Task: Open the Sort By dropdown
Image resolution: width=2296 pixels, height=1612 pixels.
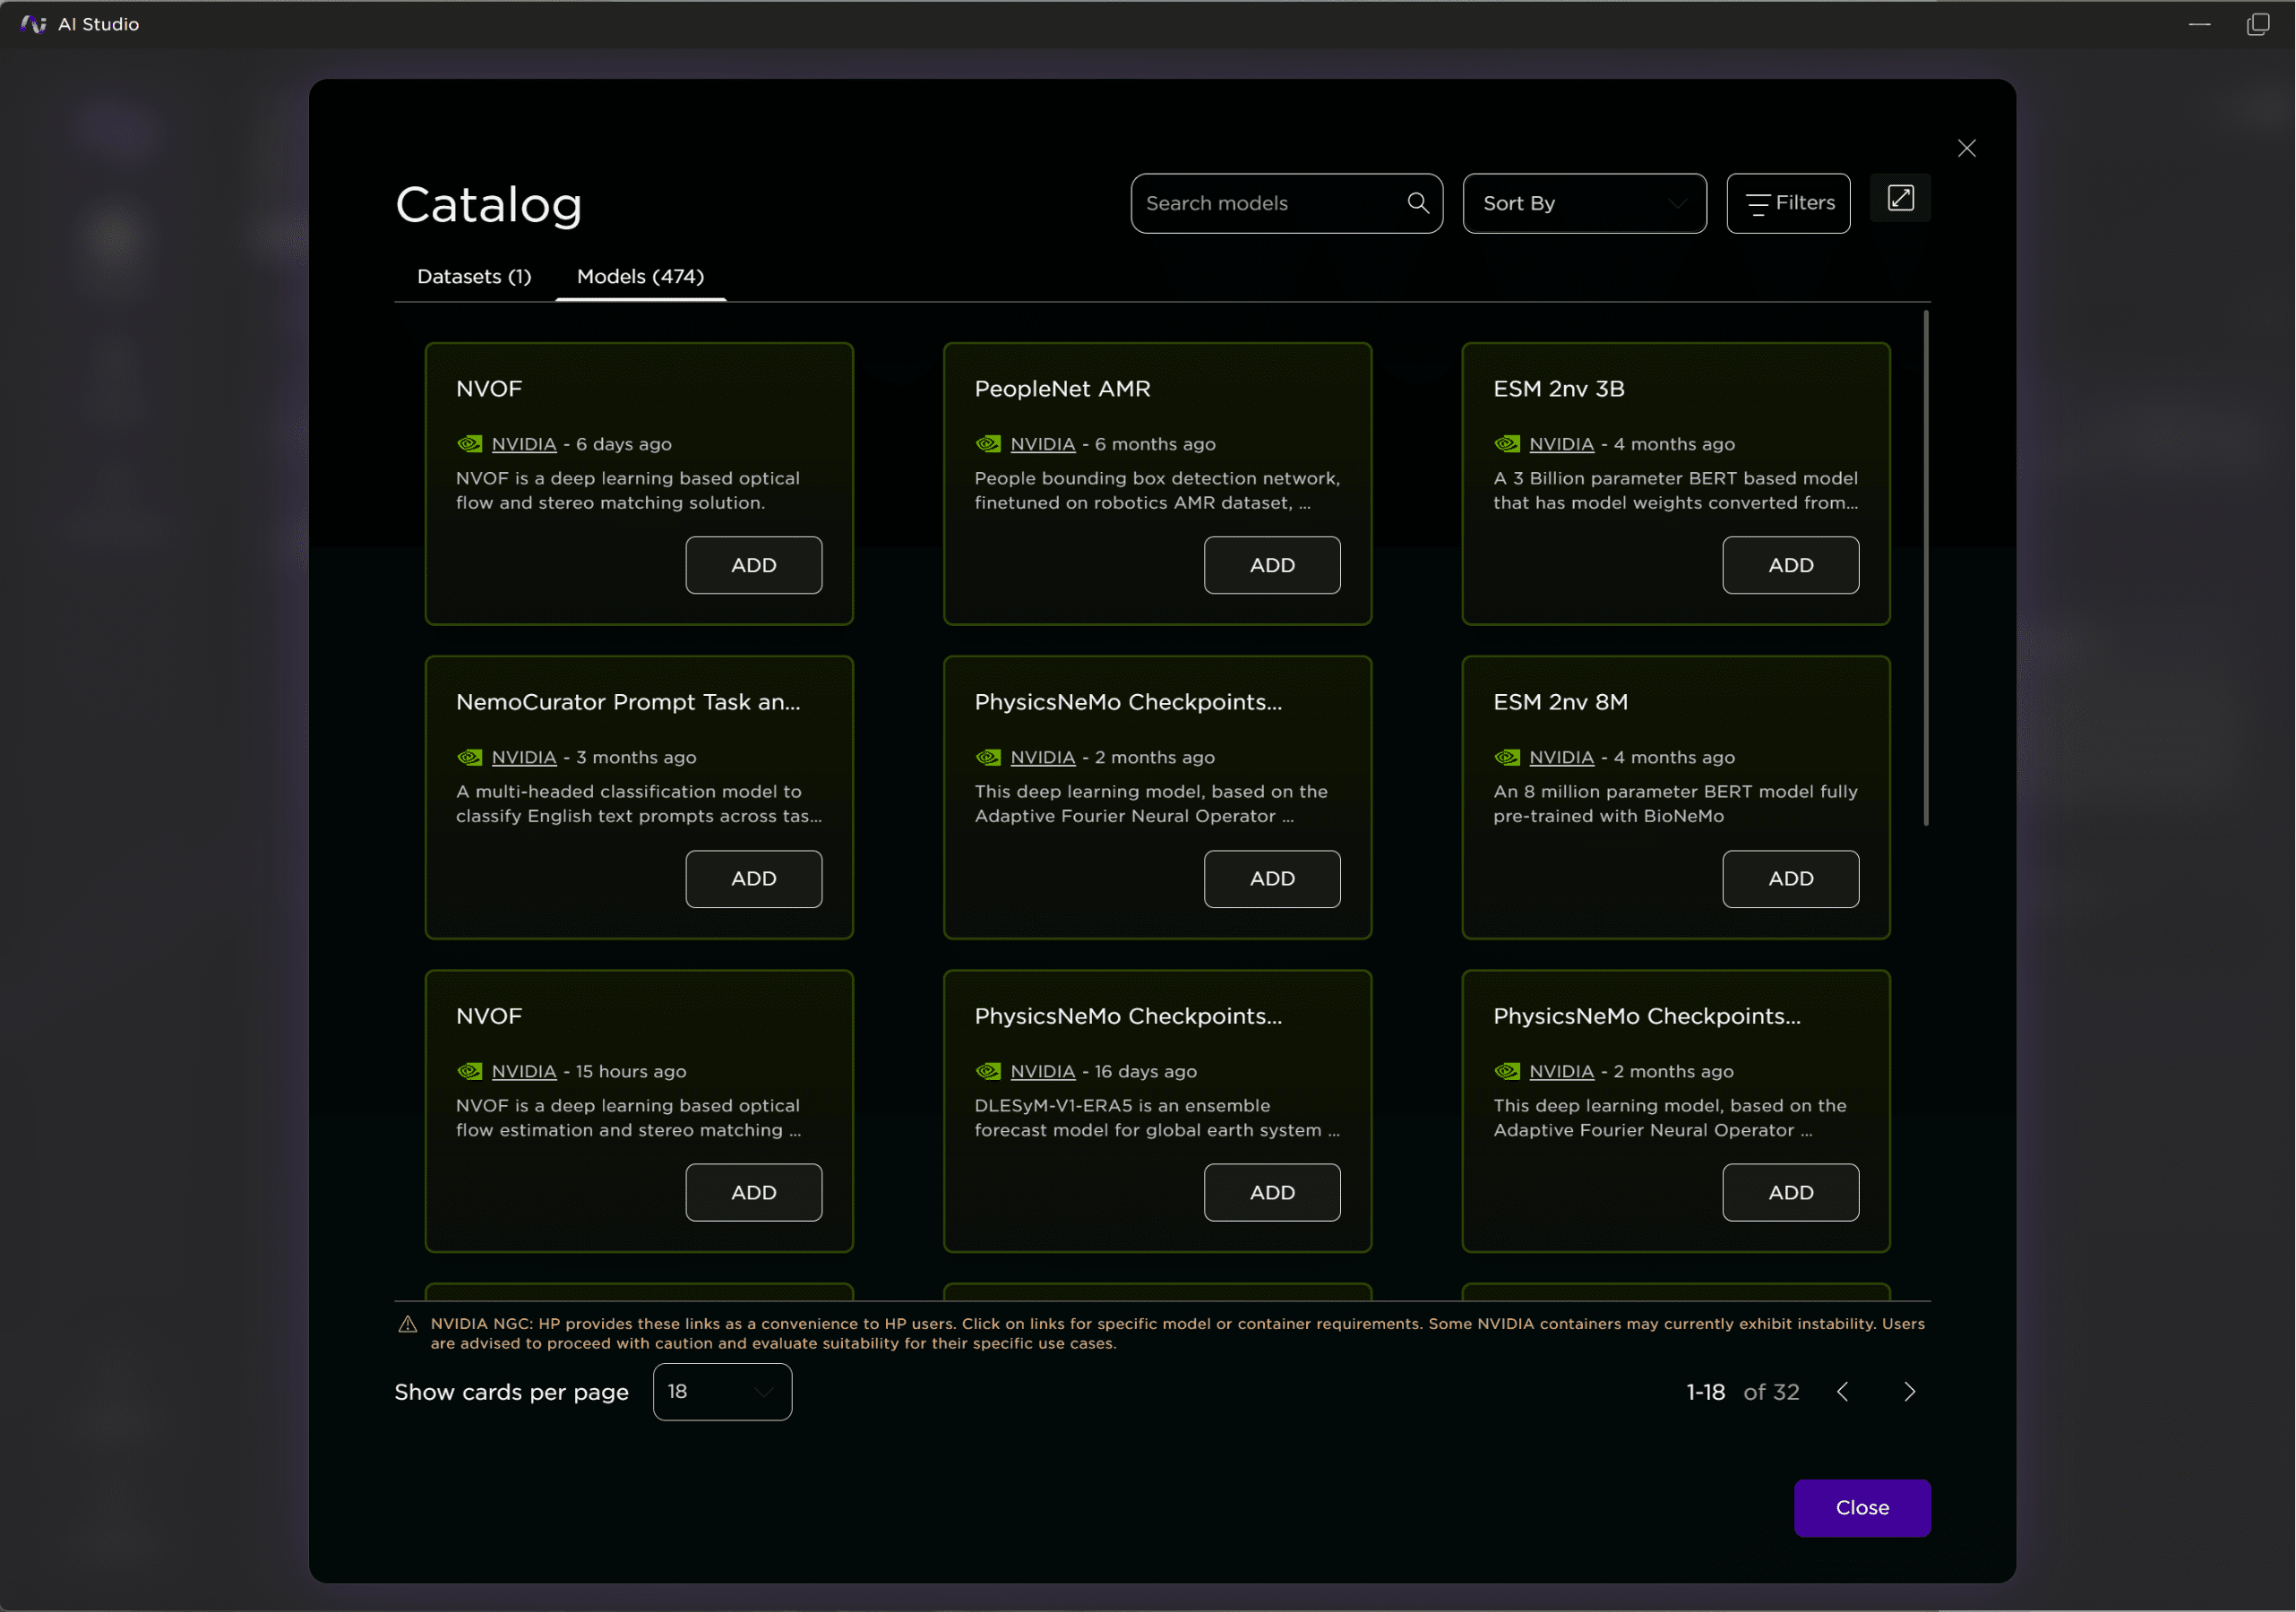Action: point(1584,203)
